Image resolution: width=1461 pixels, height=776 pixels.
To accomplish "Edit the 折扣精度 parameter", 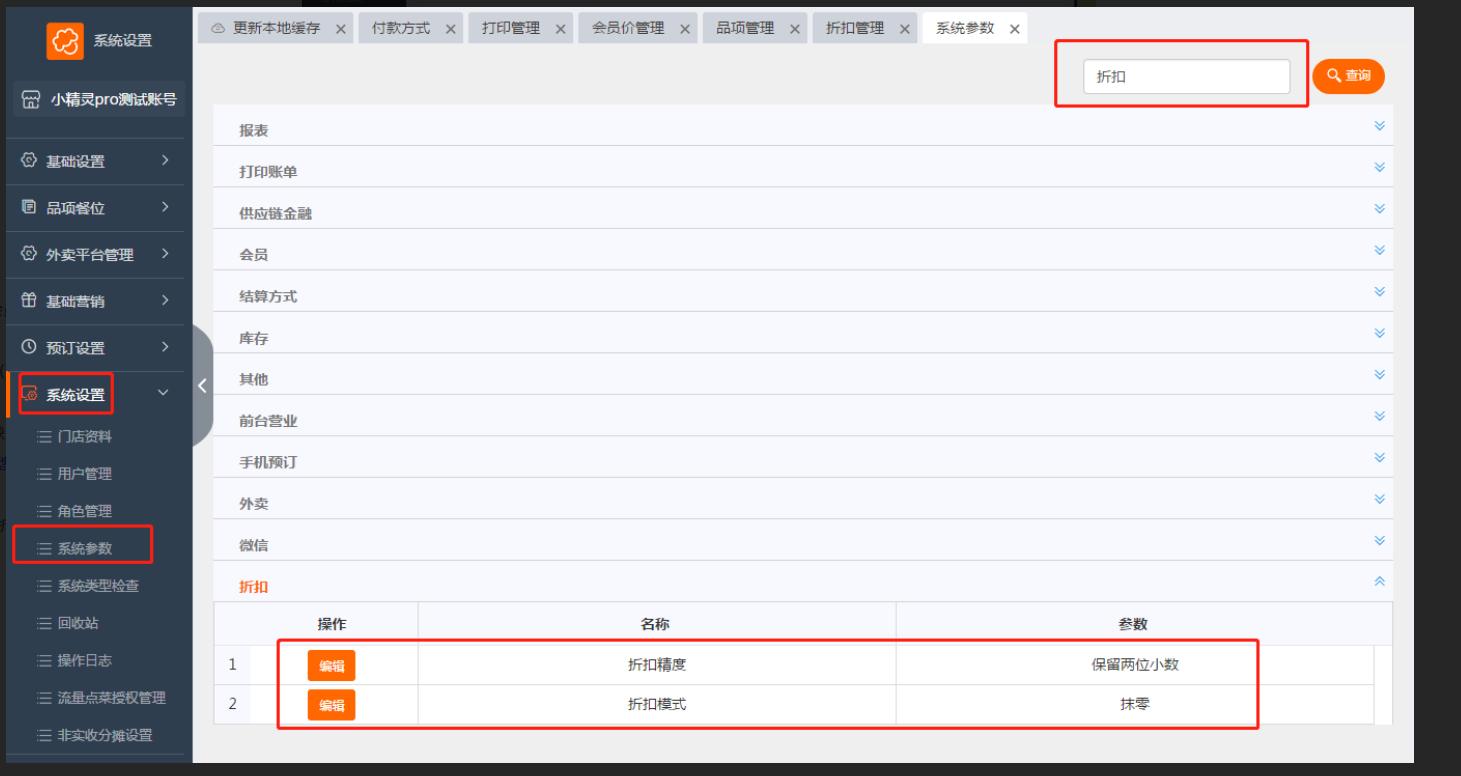I will (331, 666).
